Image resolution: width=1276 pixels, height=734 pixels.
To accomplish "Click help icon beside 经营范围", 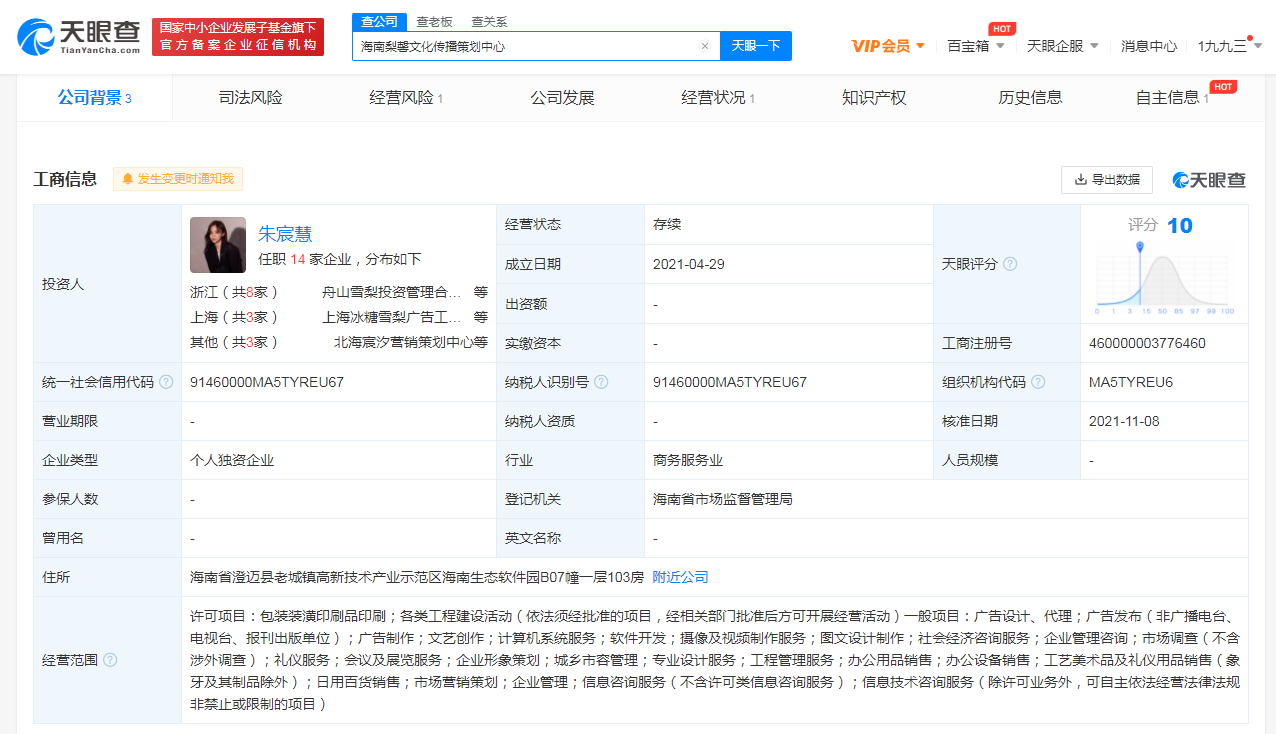I will [x=110, y=660].
